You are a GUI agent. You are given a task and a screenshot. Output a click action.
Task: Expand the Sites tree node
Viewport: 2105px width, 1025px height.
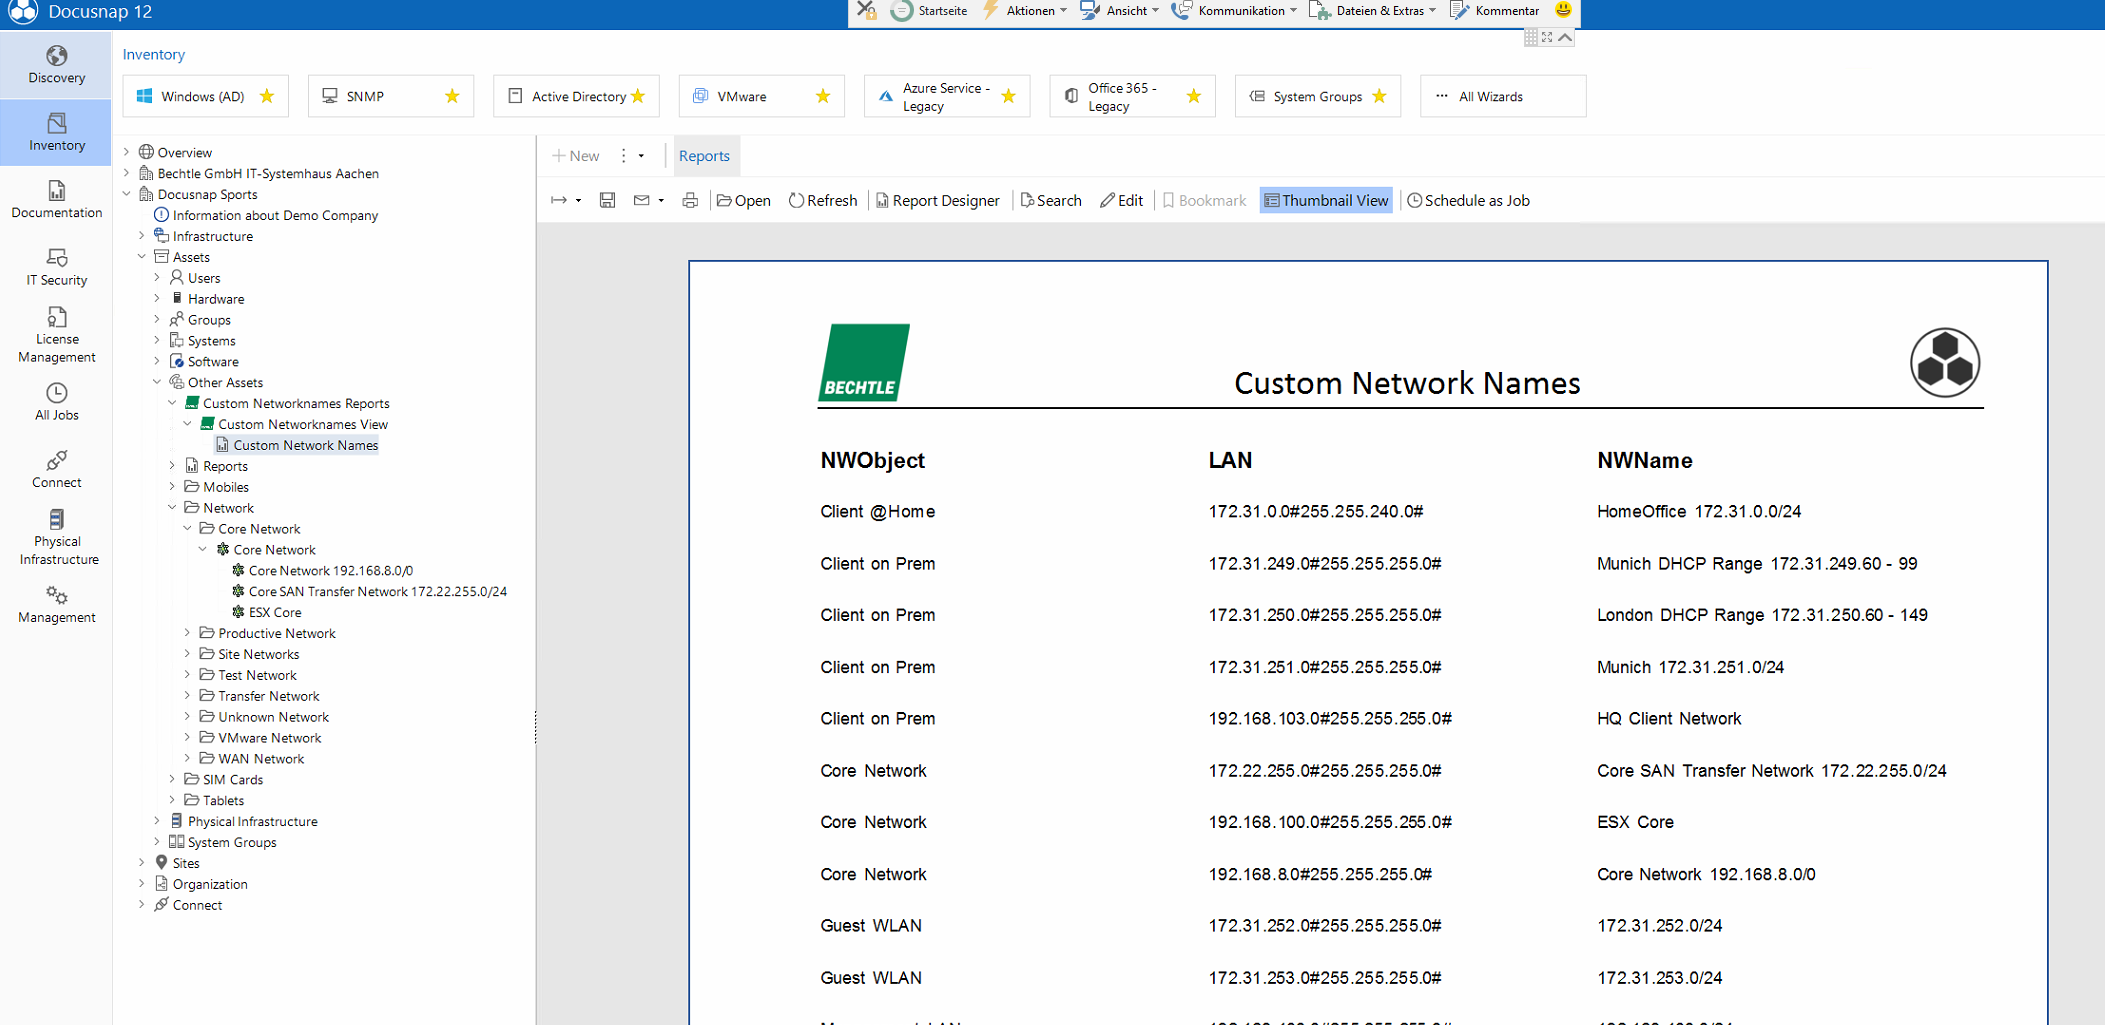point(142,863)
